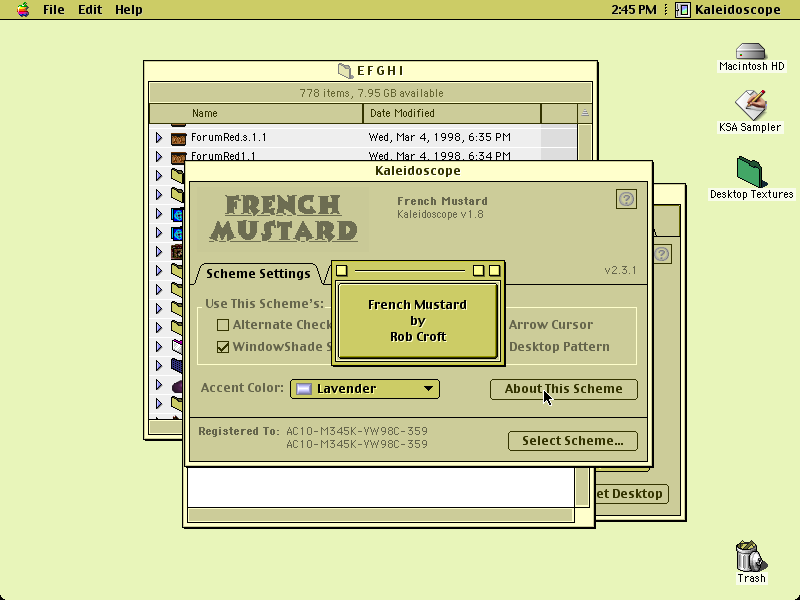Sort EFGHI list by Name column

[256, 113]
